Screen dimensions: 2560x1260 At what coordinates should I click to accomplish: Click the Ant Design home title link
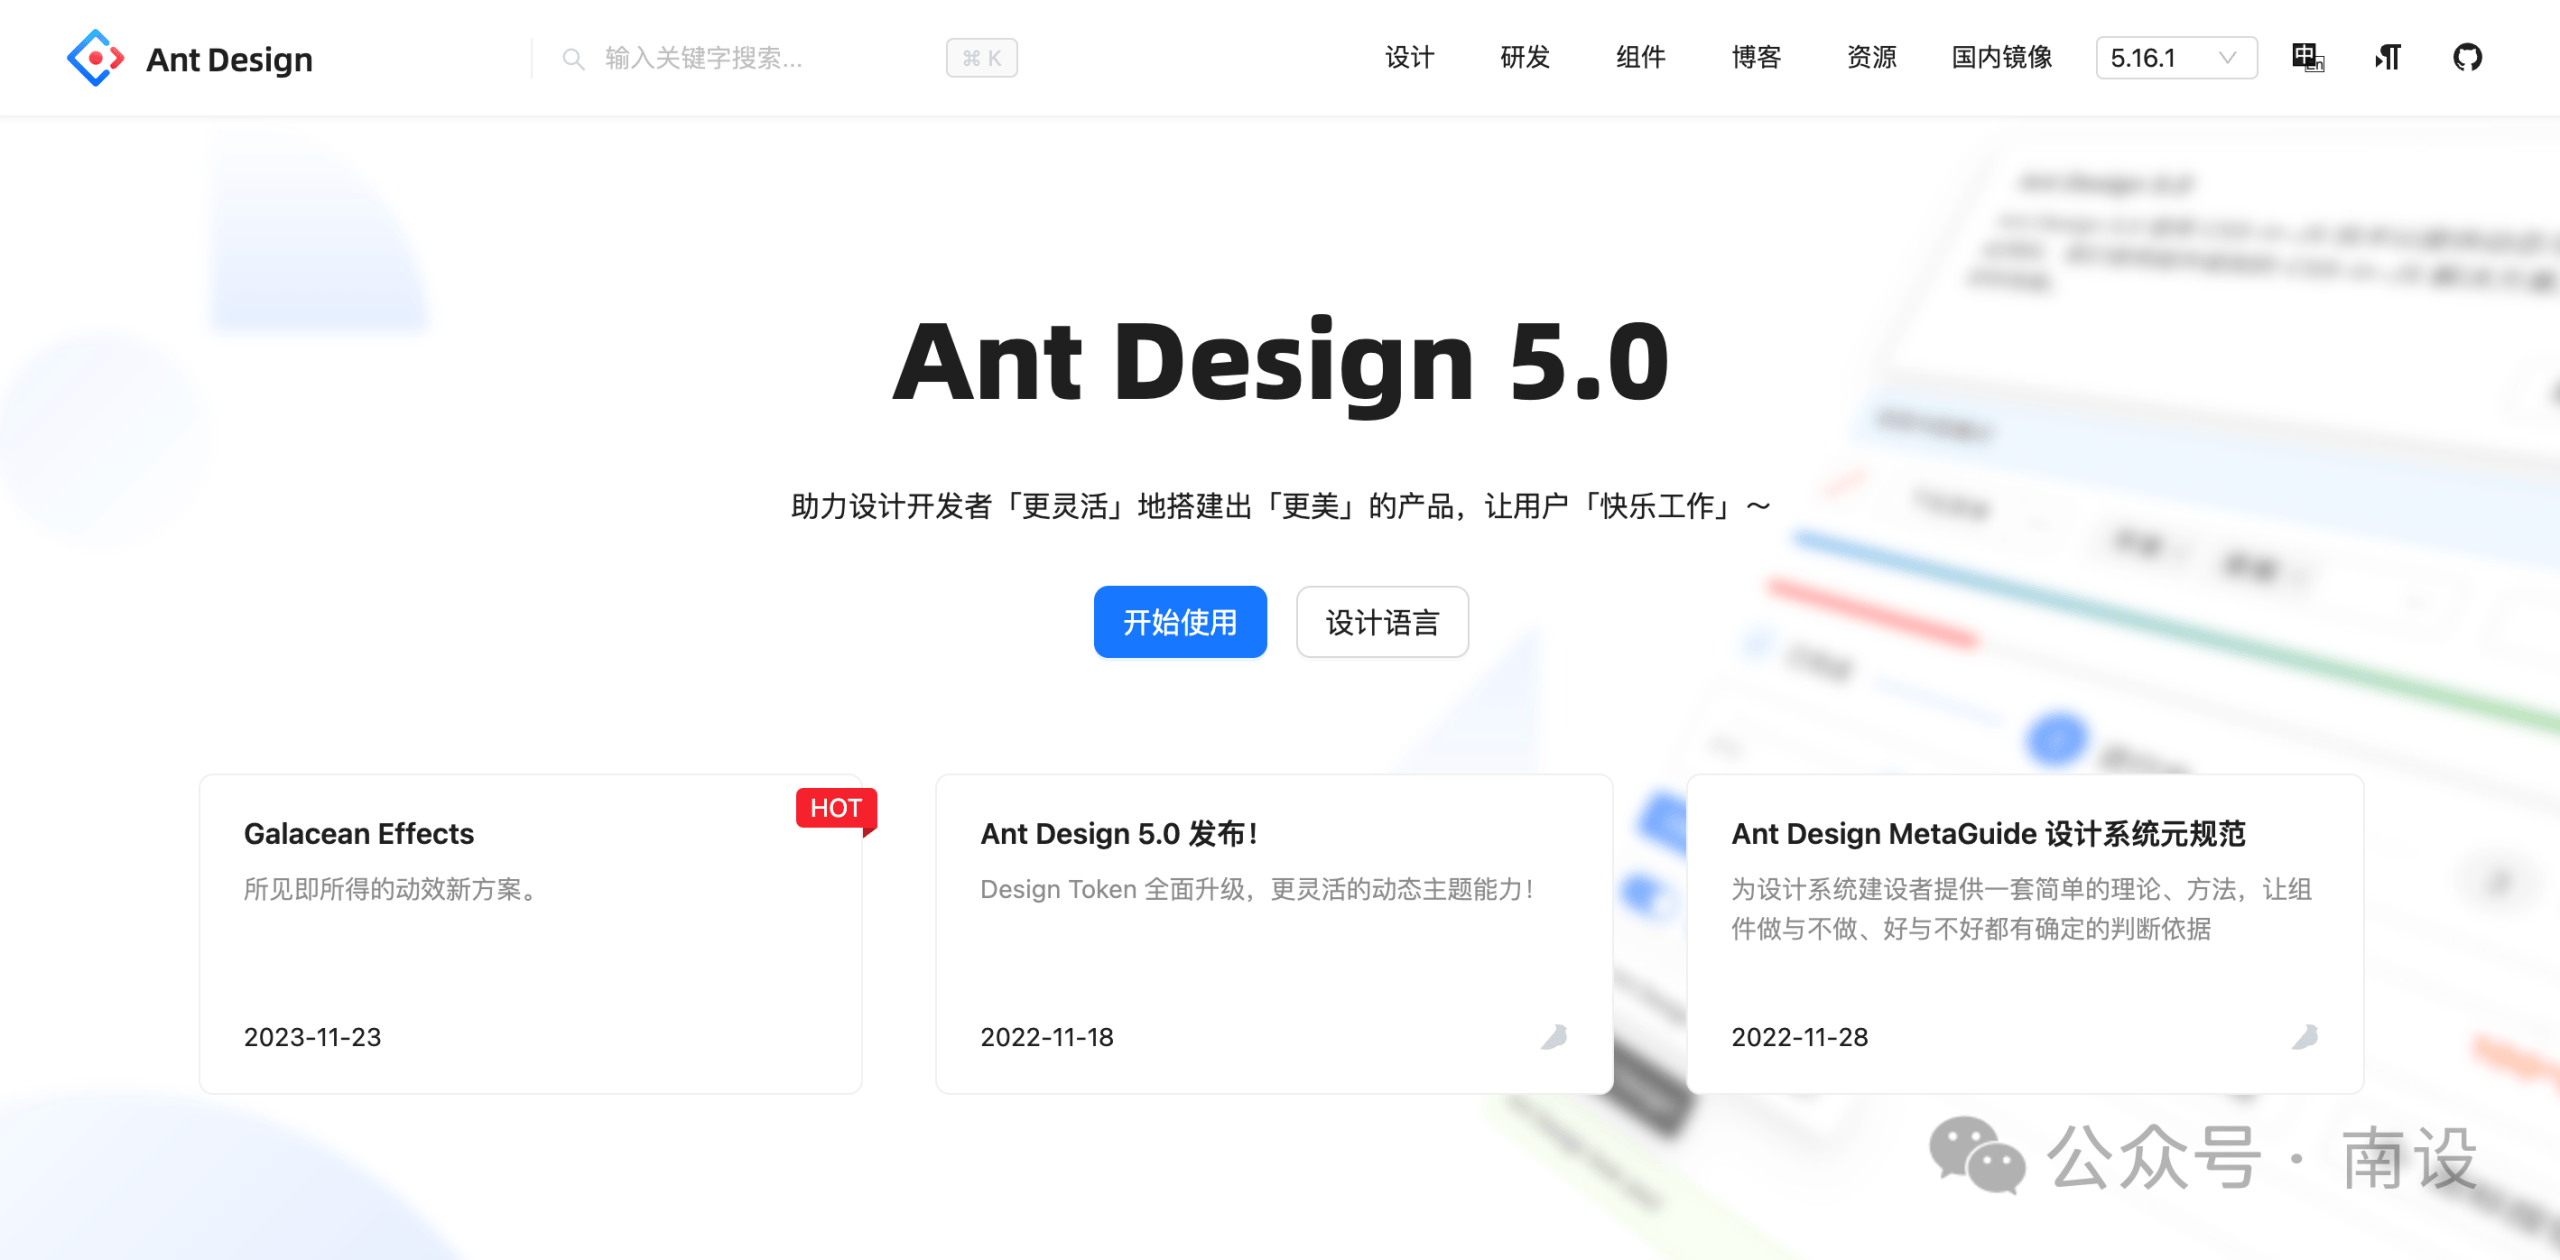point(229,59)
